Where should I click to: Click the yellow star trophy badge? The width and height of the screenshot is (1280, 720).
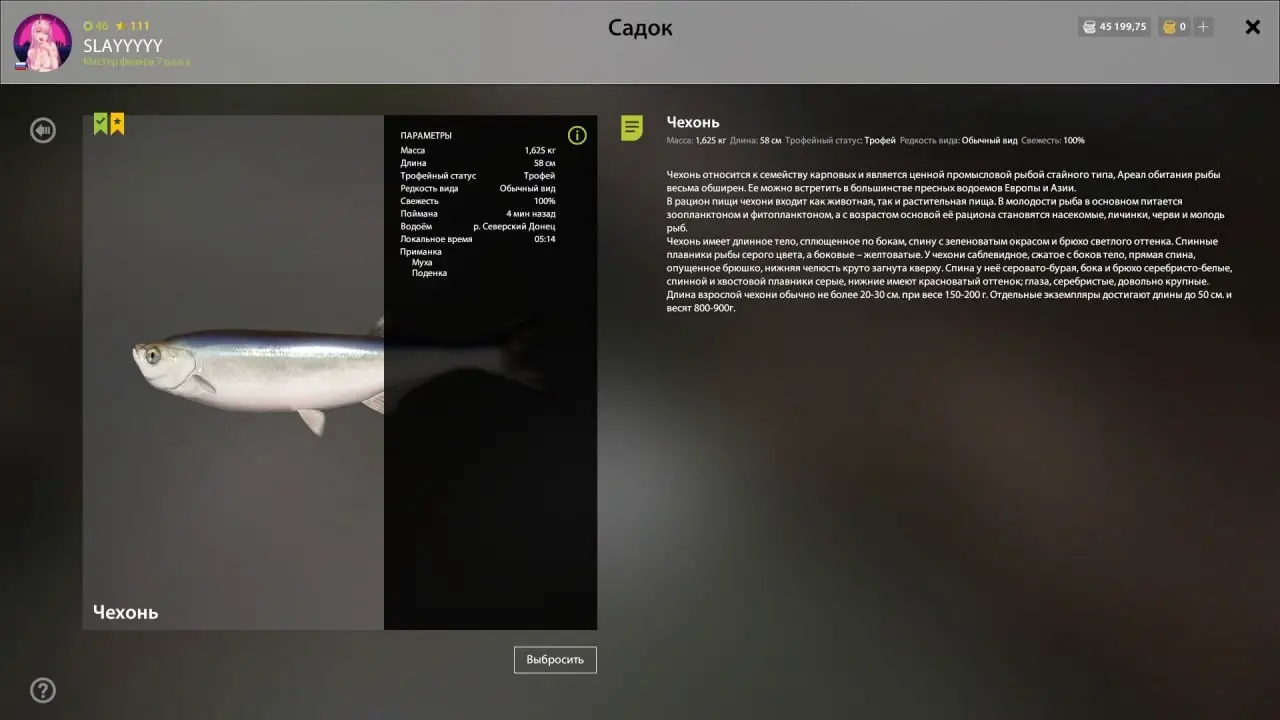pos(117,123)
